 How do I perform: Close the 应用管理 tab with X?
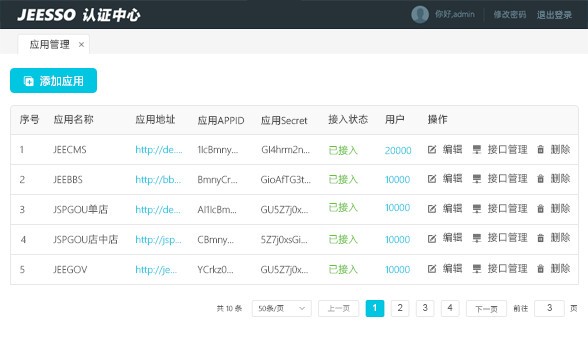[x=81, y=45]
